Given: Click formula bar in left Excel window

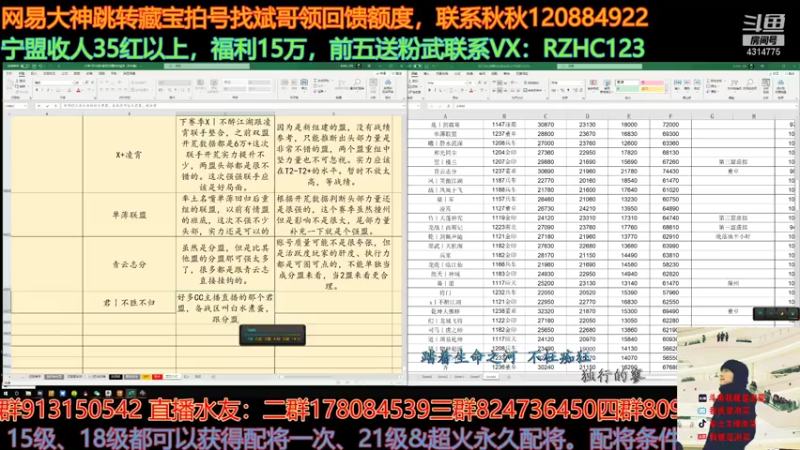Looking at the screenshot, I should click(232, 106).
